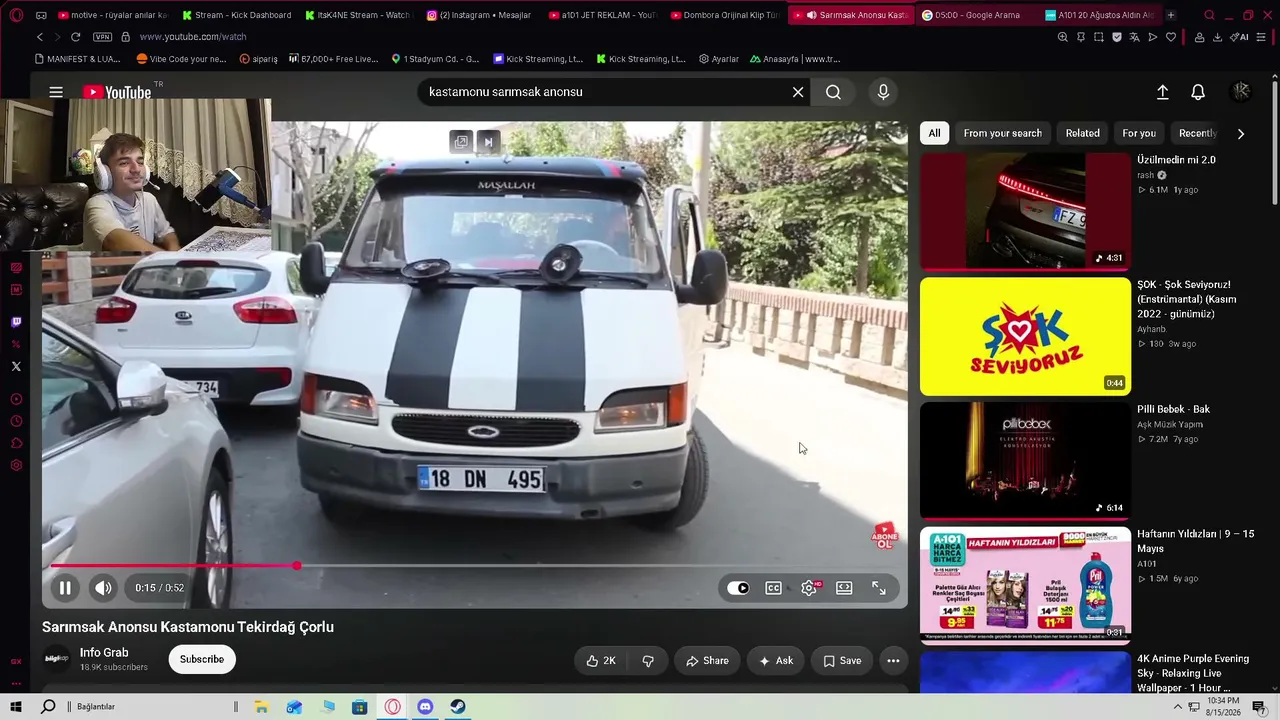Subscribe to Info Grab channel
Image resolution: width=1280 pixels, height=720 pixels.
[202, 659]
